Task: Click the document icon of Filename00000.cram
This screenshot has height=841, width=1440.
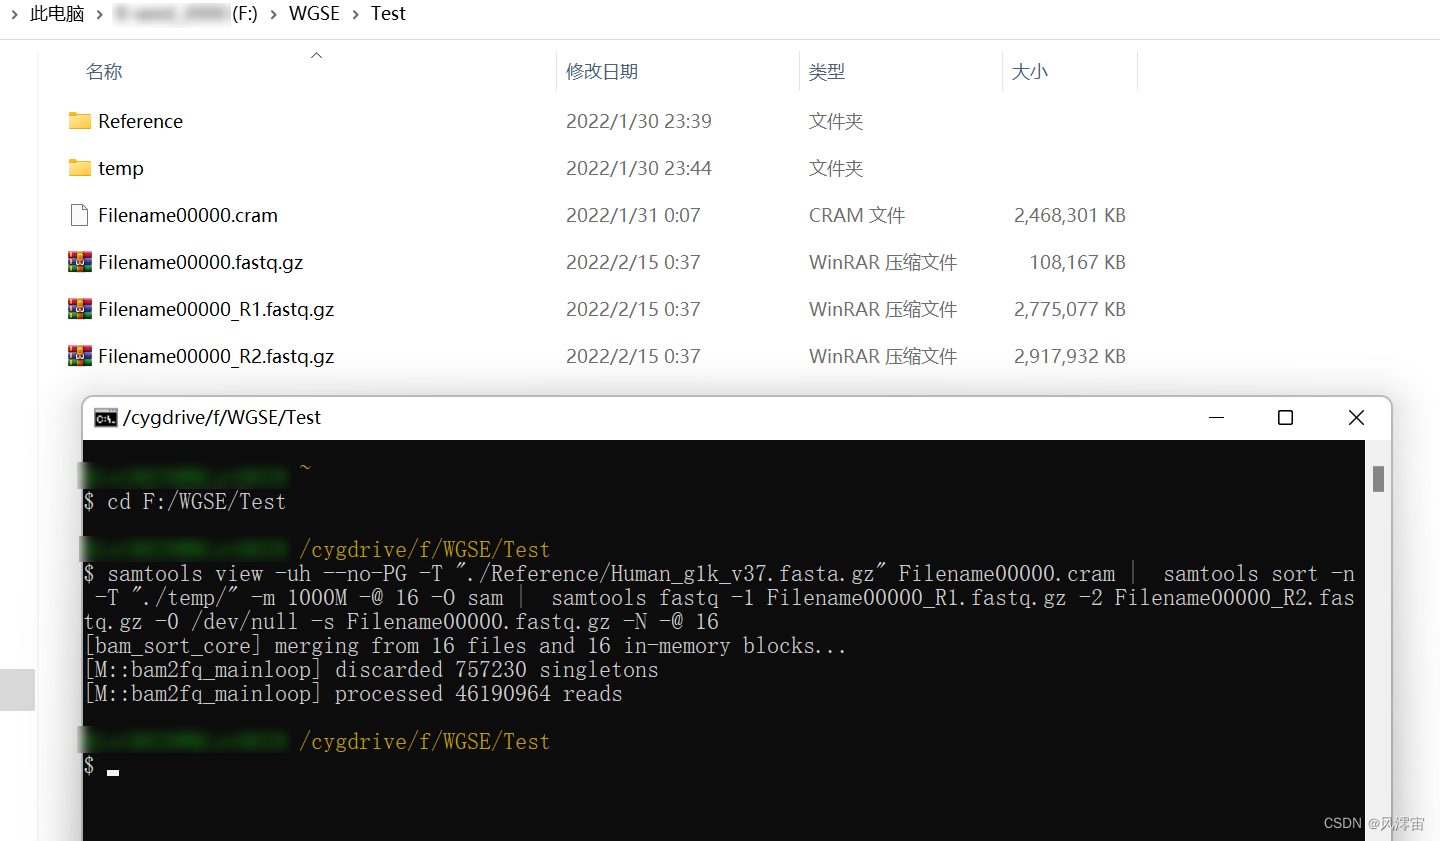Action: tap(79, 215)
